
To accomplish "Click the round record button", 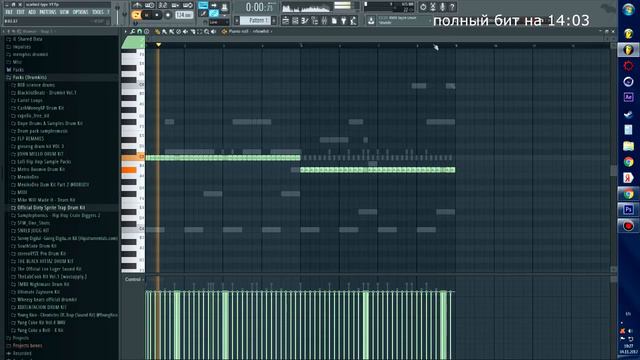I will (168, 15).
